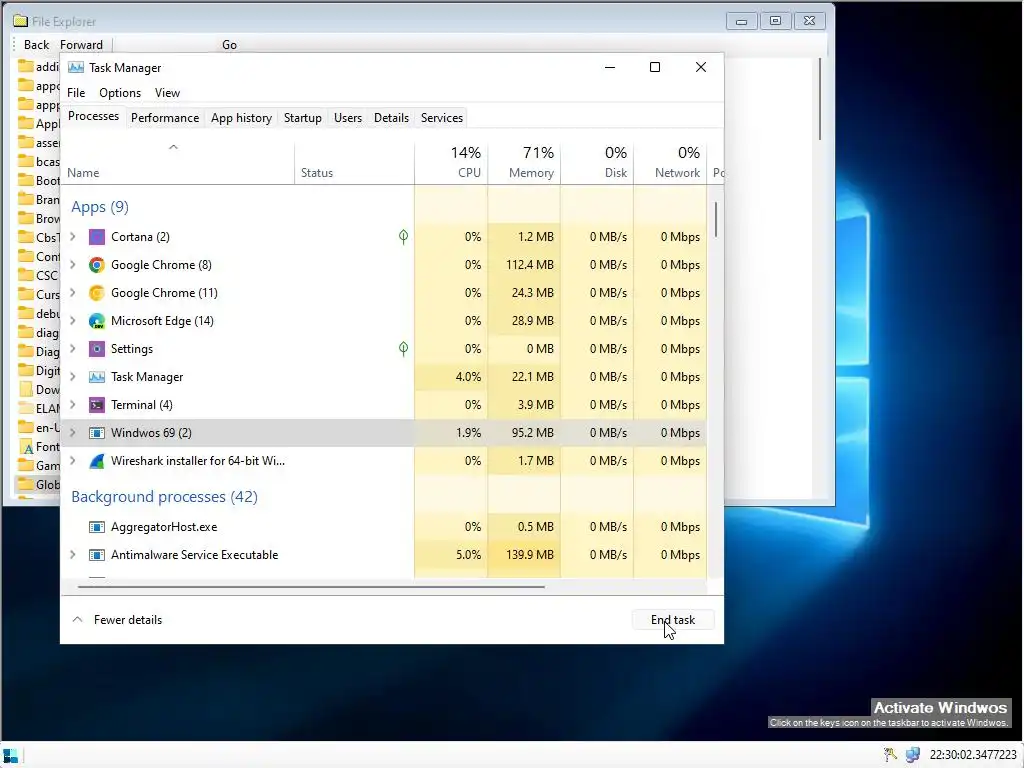1024x768 pixels.
Task: Switch to the Startup tab
Action: 302,118
